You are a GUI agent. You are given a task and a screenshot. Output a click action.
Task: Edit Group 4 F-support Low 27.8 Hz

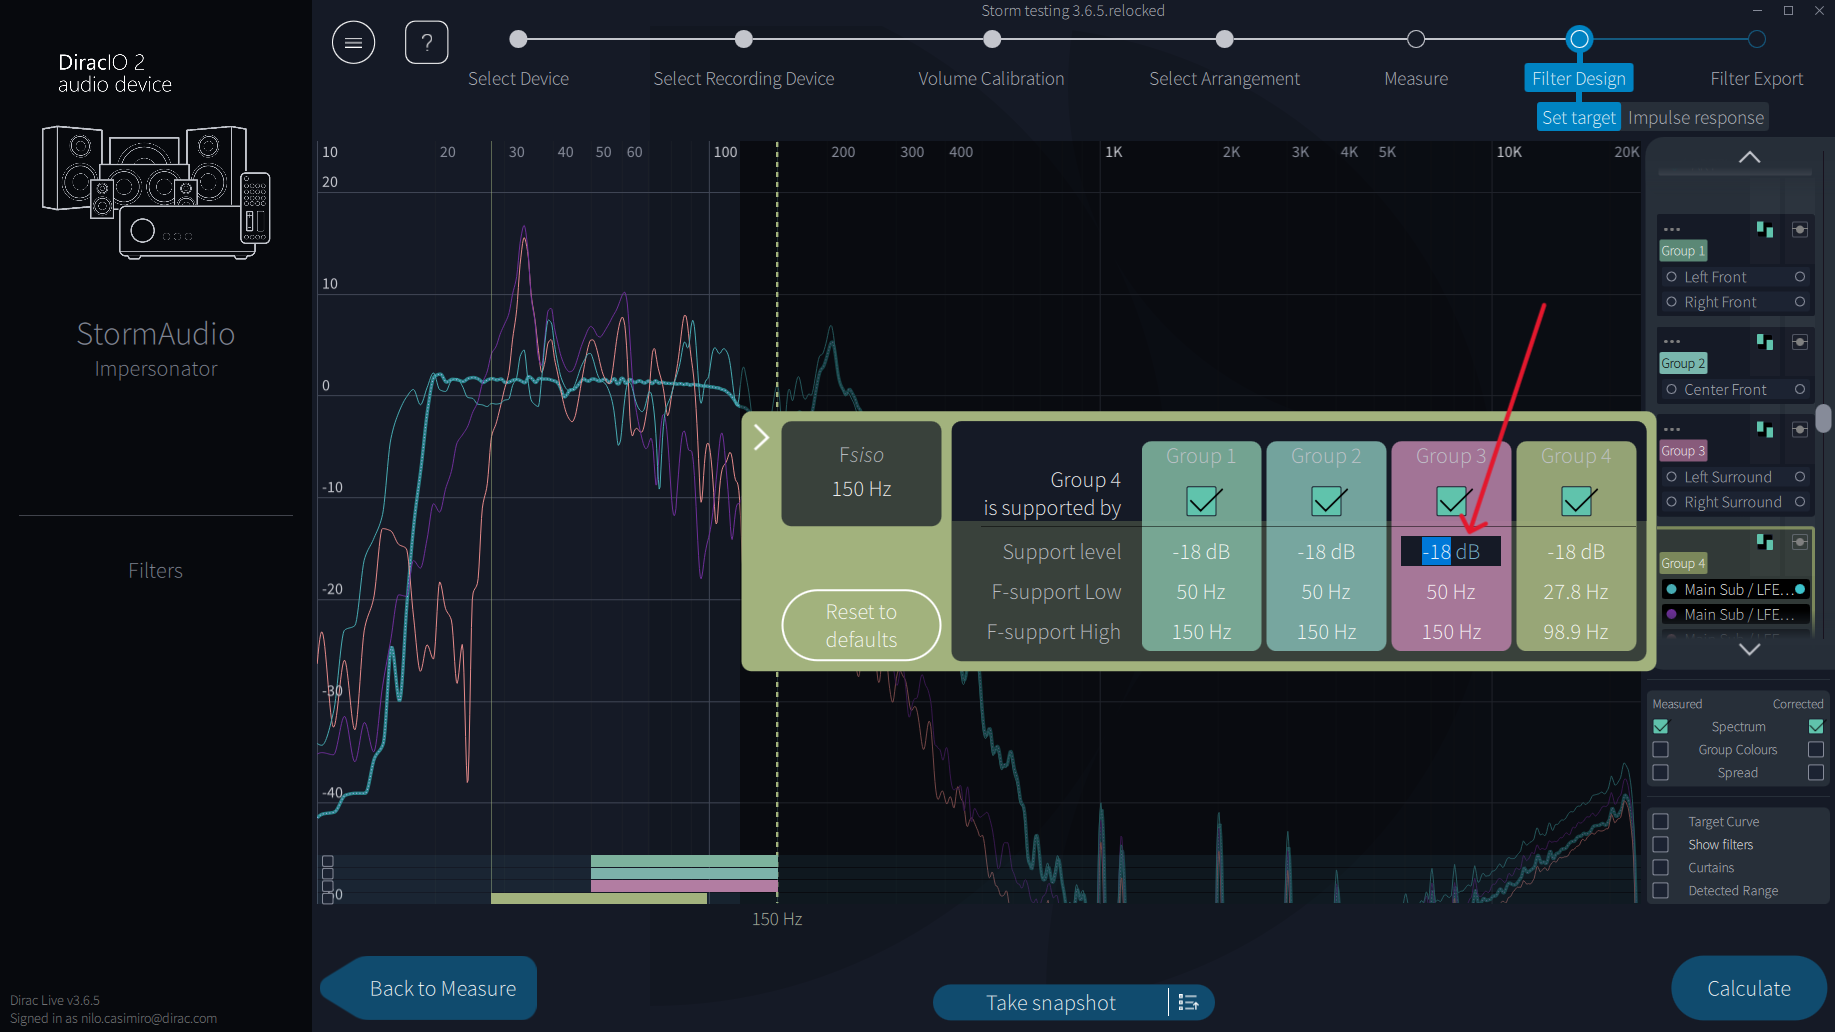click(x=1576, y=592)
